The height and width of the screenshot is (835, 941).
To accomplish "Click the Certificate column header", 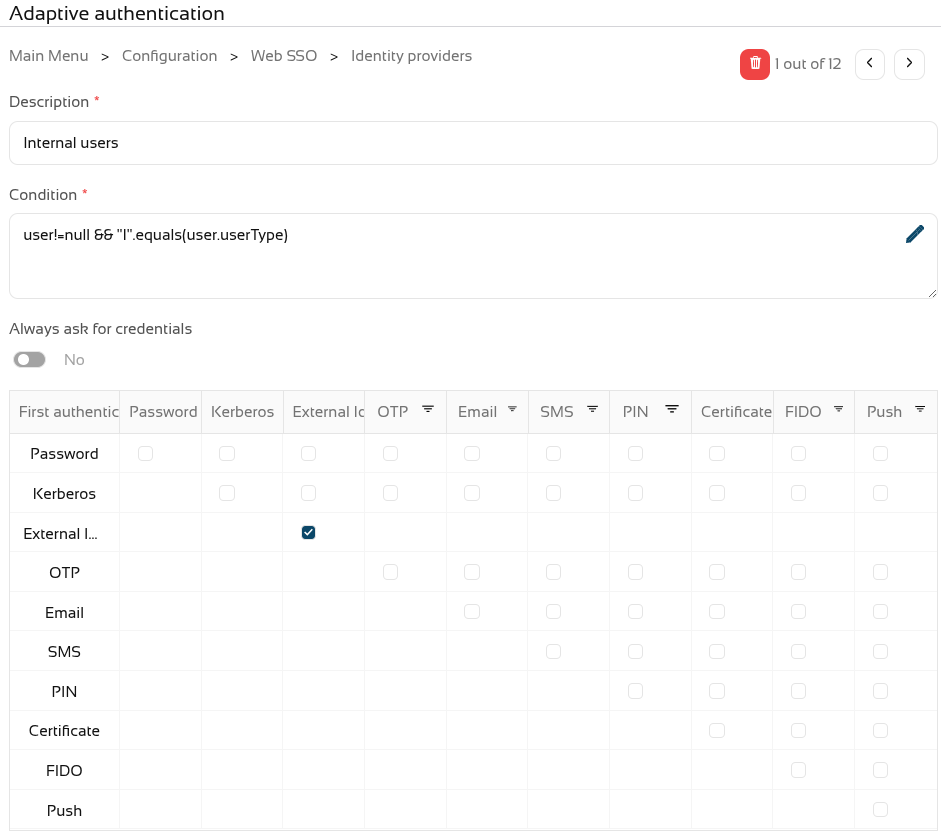I will pos(732,412).
